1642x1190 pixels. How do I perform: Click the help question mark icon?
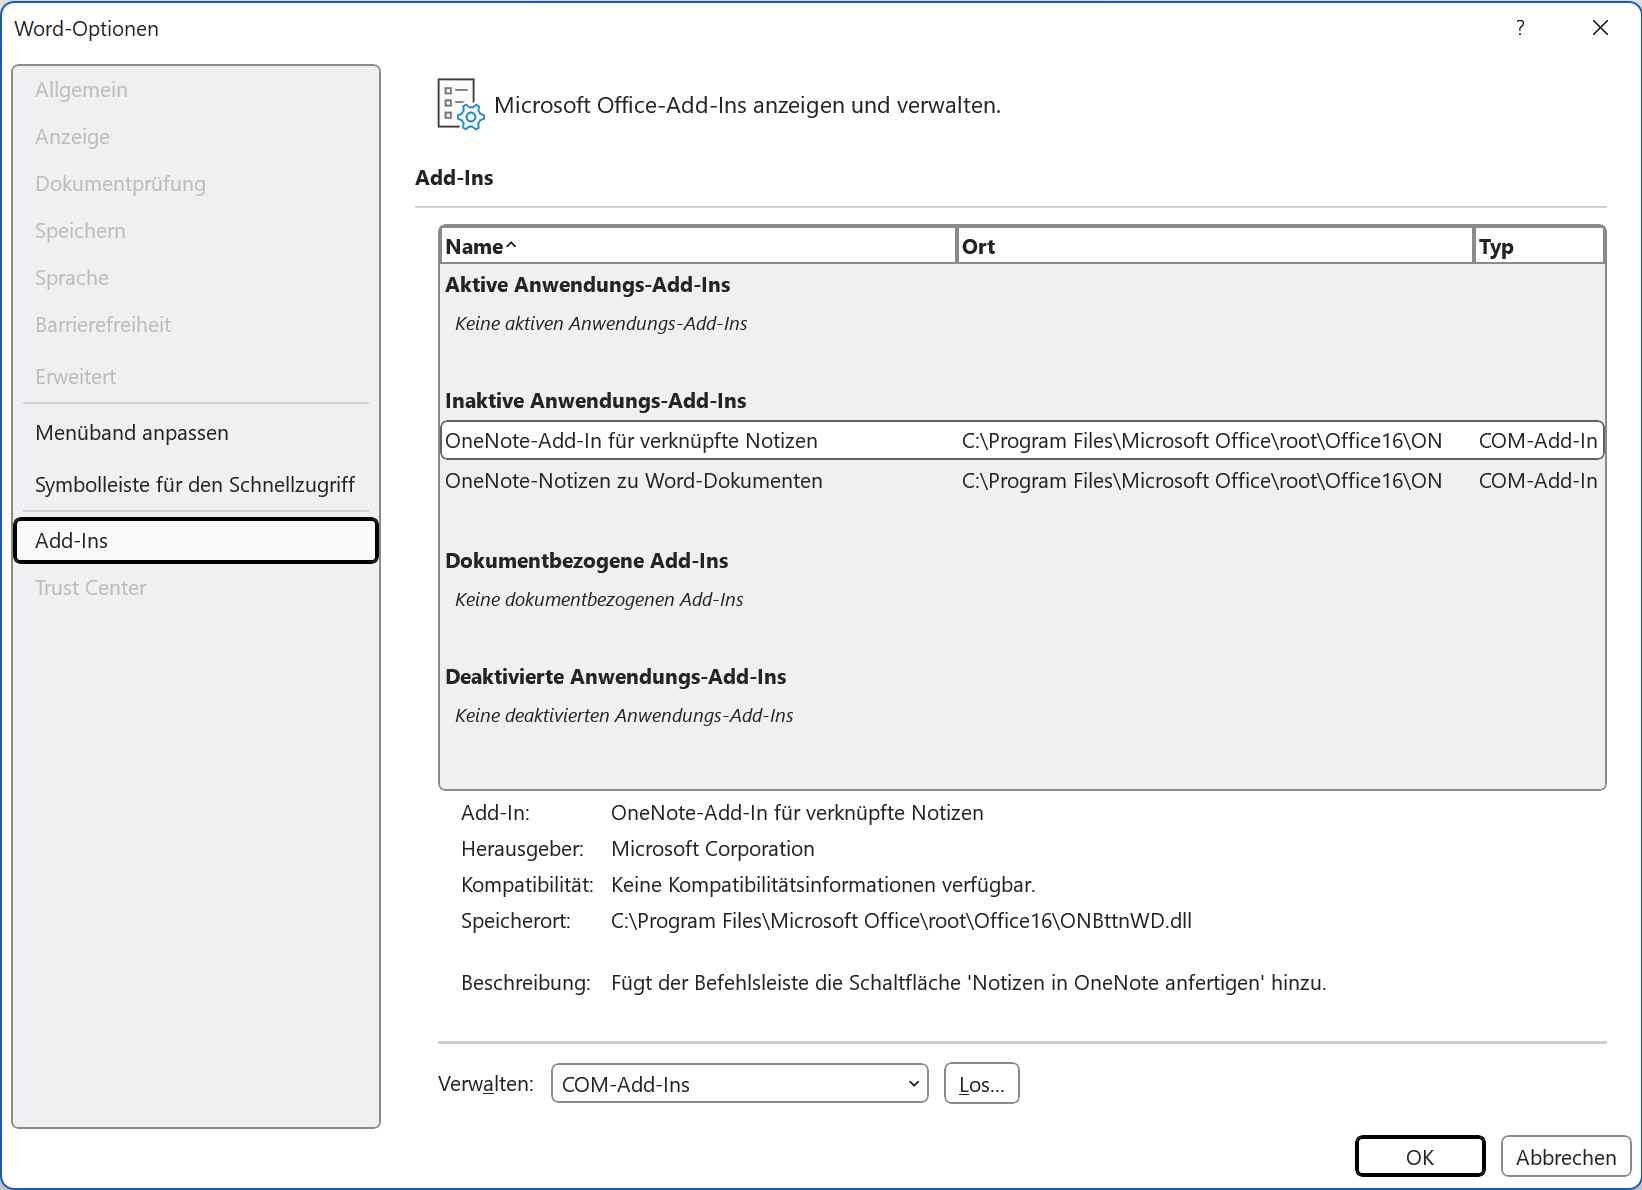1519,28
